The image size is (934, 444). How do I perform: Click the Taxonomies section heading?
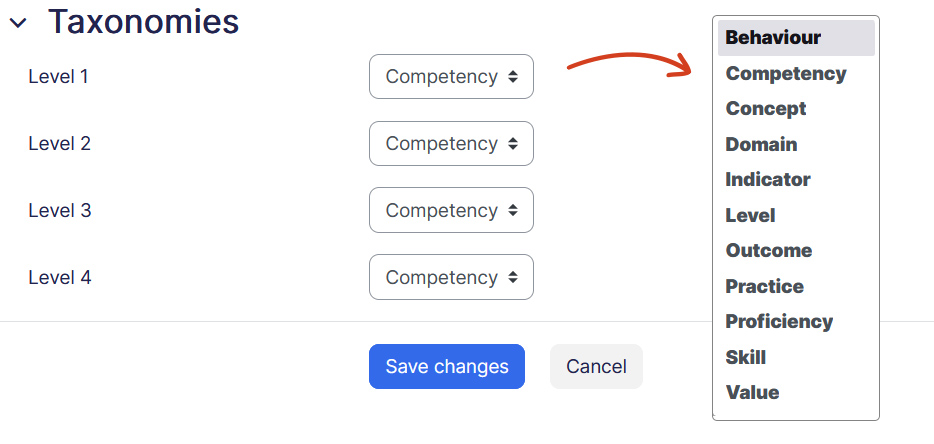coord(144,21)
